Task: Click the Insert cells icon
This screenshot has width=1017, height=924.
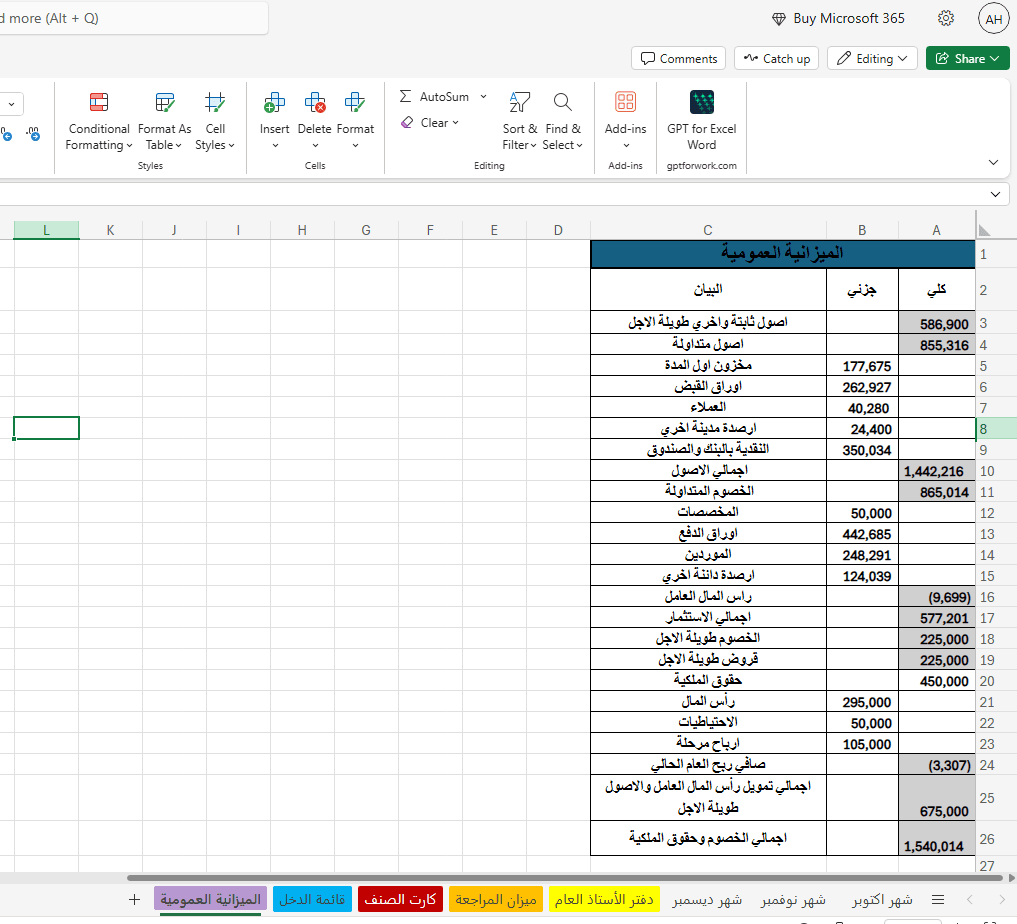Action: [x=274, y=102]
